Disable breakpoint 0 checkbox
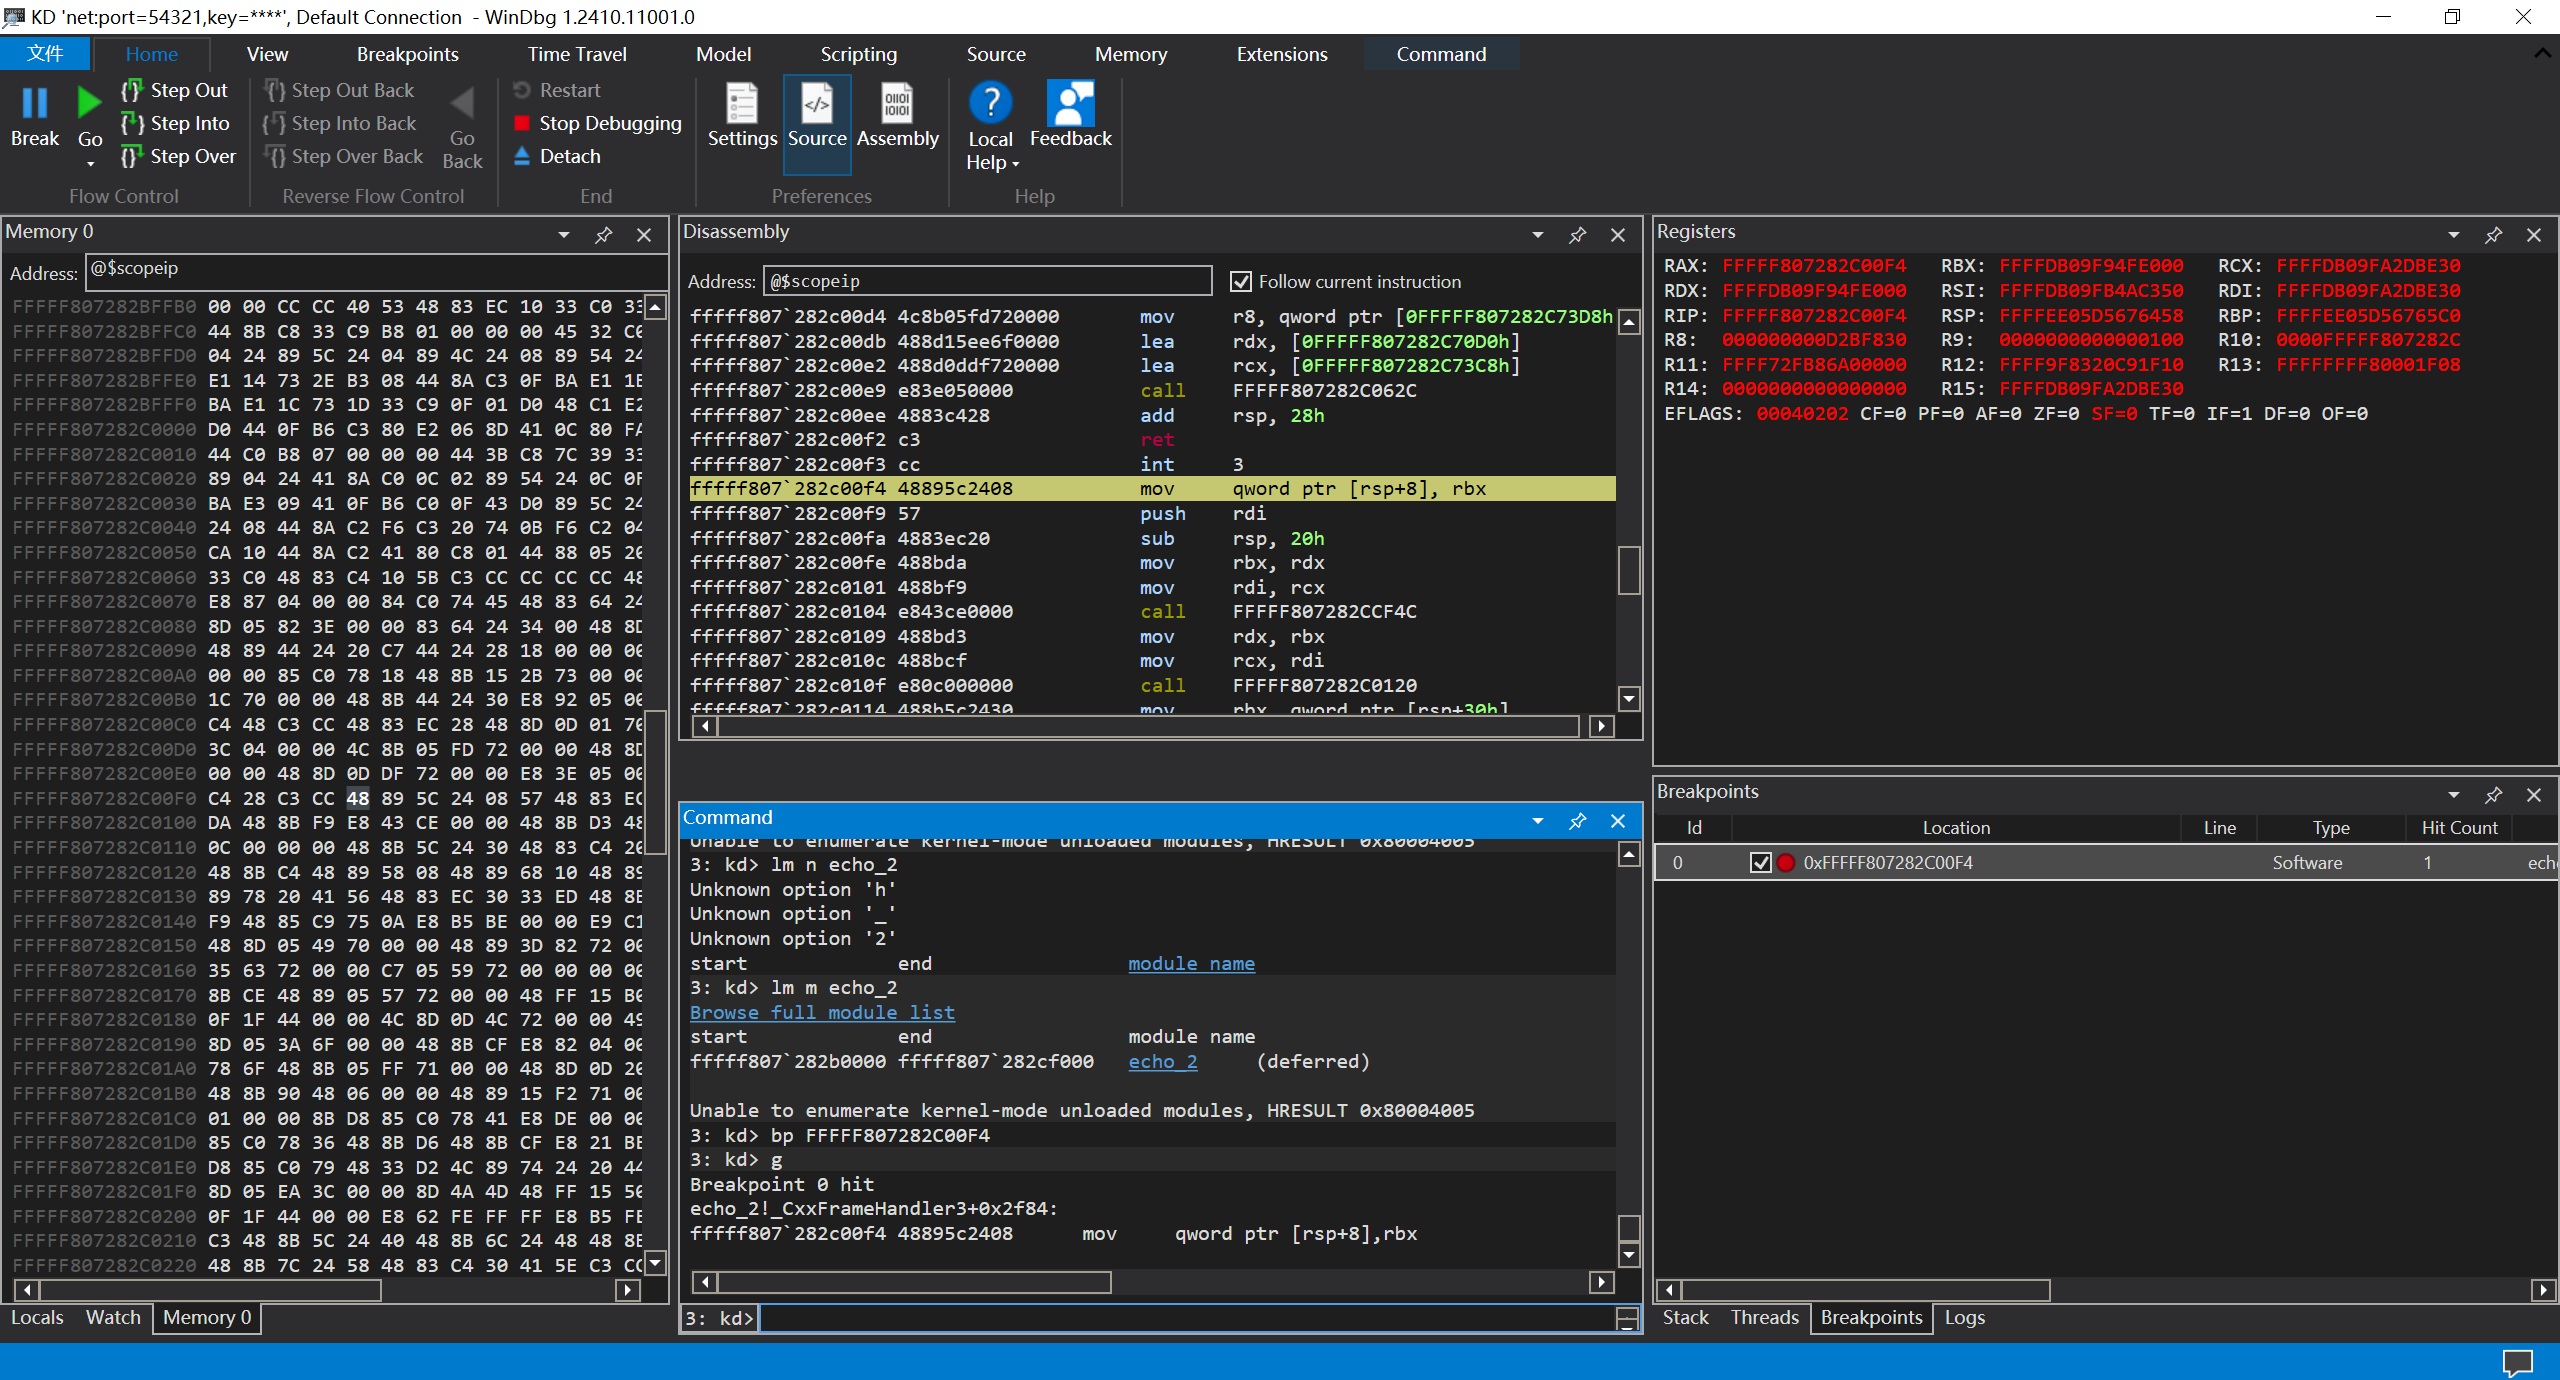The image size is (2560, 1380). [1760, 862]
